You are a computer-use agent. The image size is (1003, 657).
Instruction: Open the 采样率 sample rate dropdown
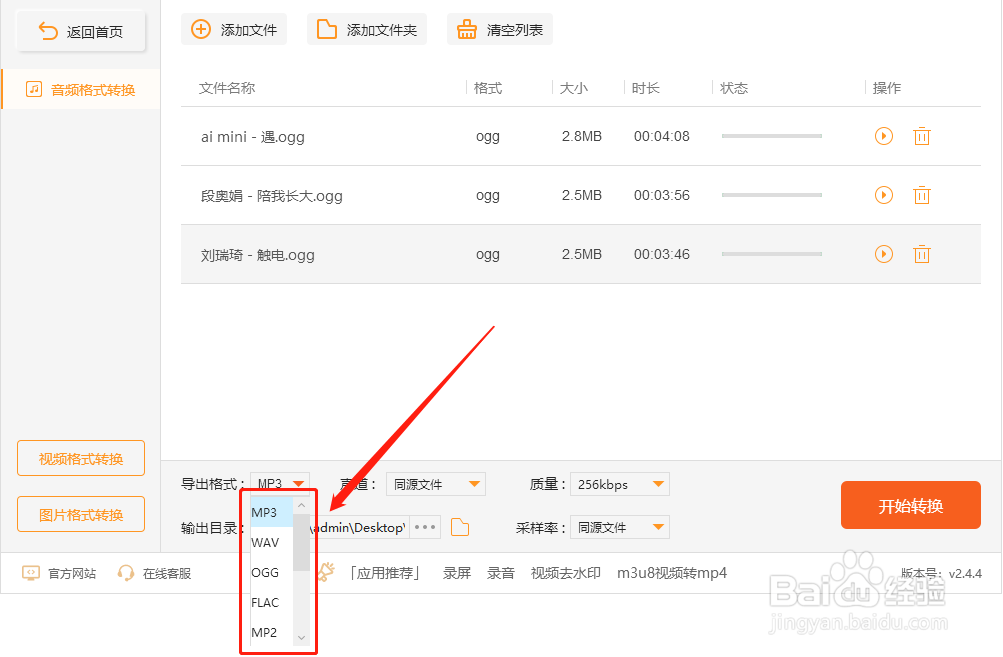point(618,526)
